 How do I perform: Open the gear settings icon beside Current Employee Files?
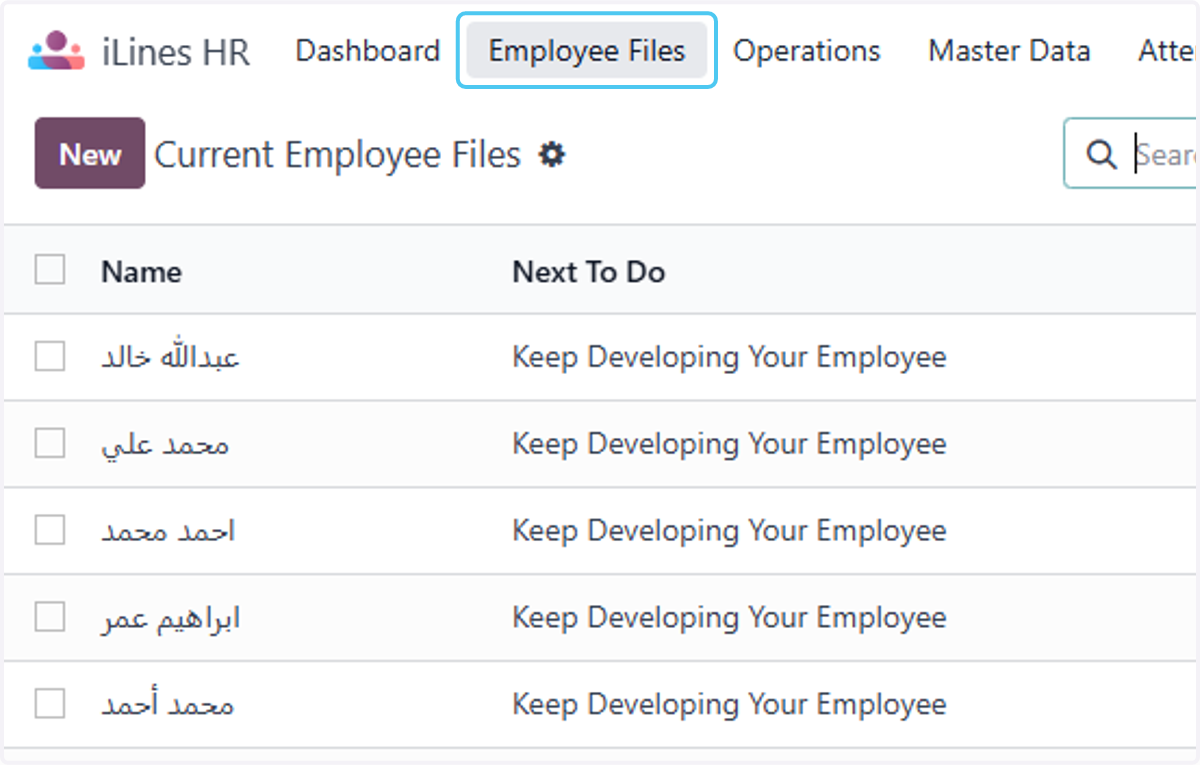pyautogui.click(x=552, y=155)
